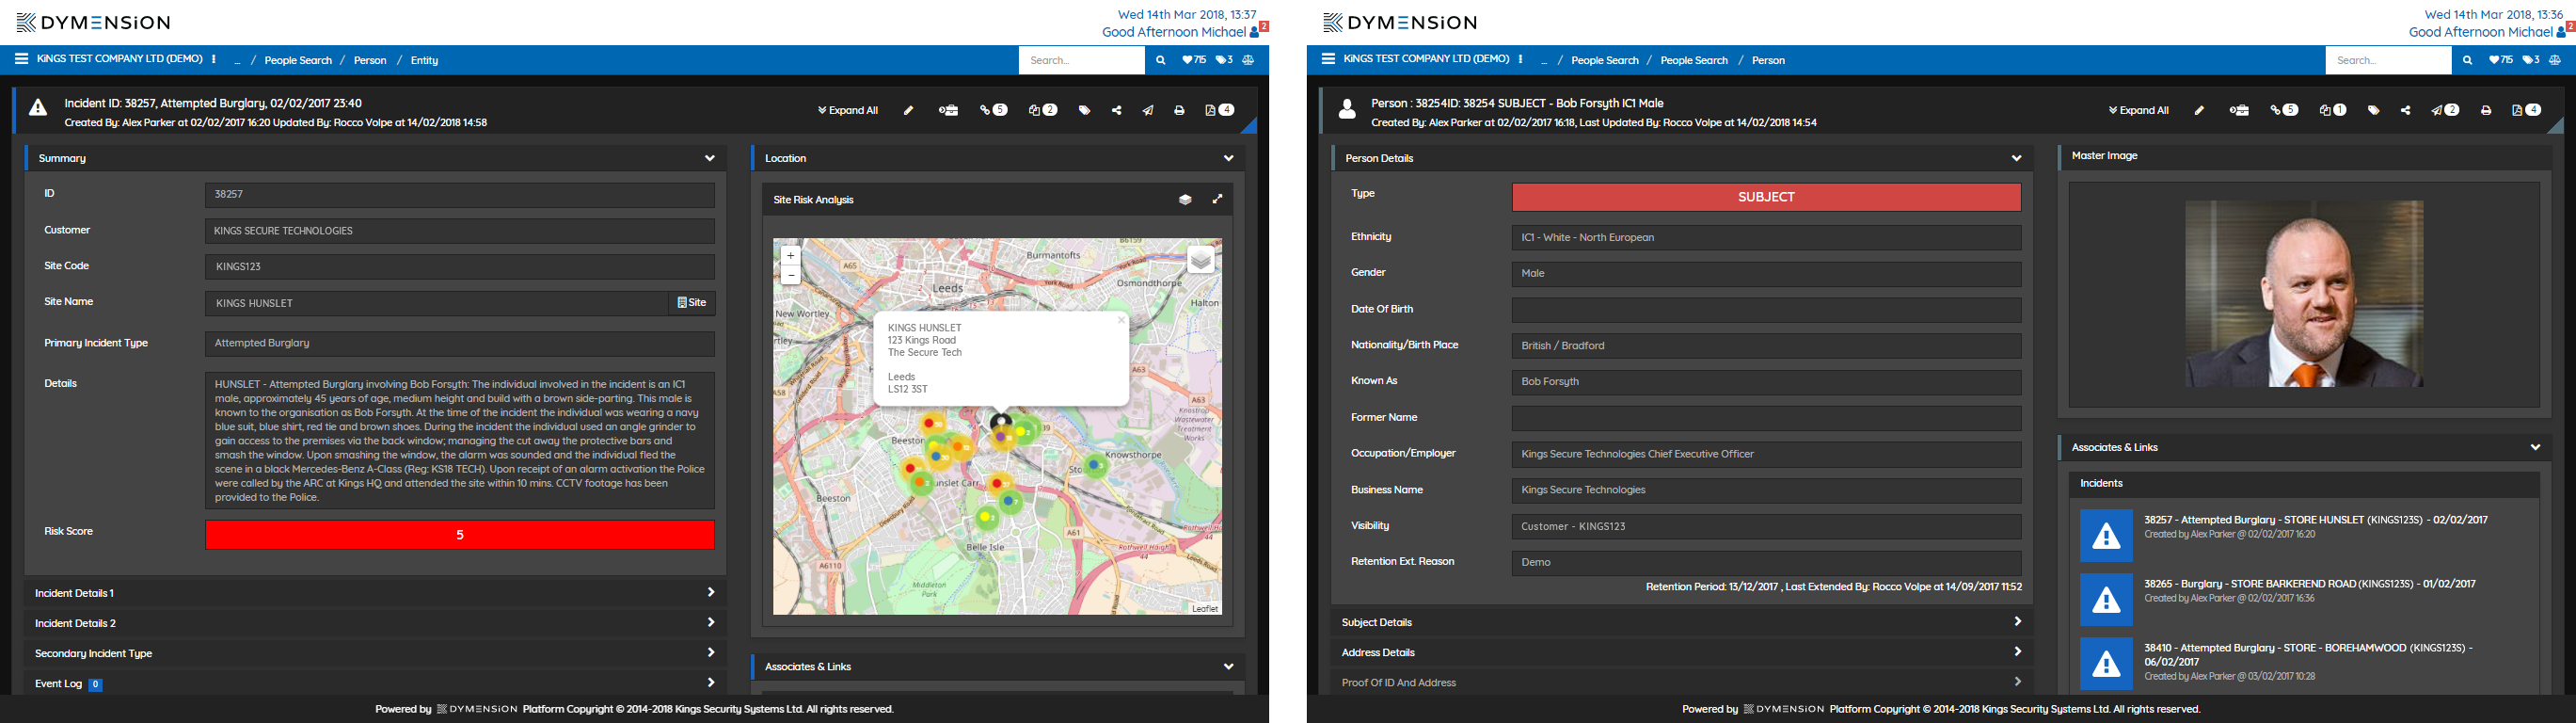Open incident copies icon showing 2
The image size is (2576, 723).
pyautogui.click(x=1043, y=110)
